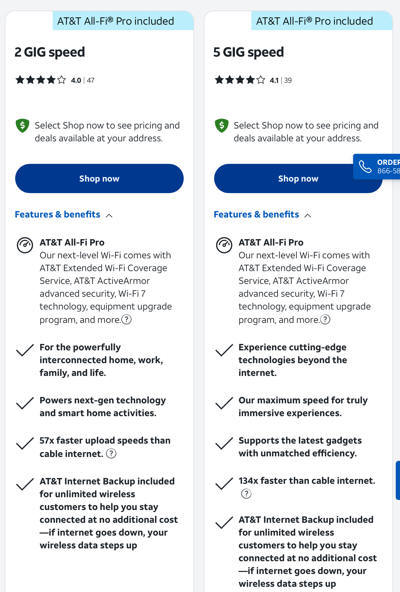Collapse Features & benefits under 5 GIG speed
Screen dimensions: 400x592
pyautogui.click(x=263, y=215)
